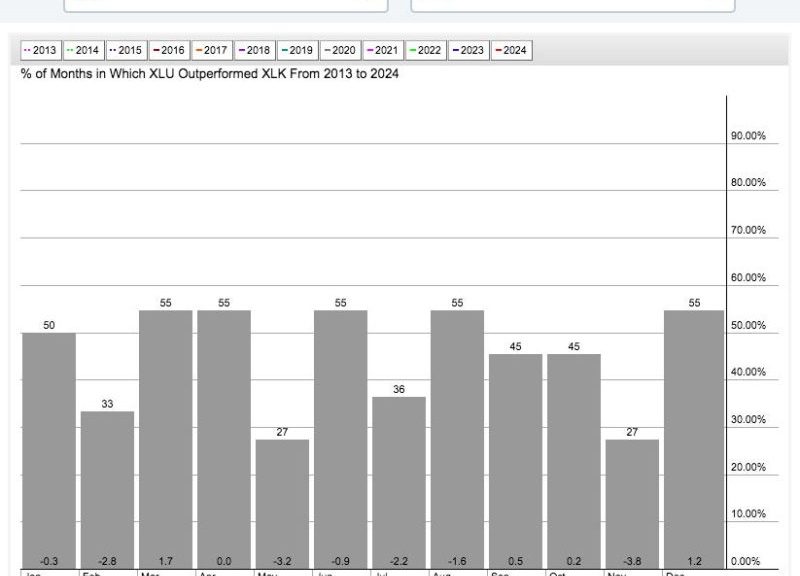
Task: Click the "-0.3" value at the bar base
Action: point(49,562)
